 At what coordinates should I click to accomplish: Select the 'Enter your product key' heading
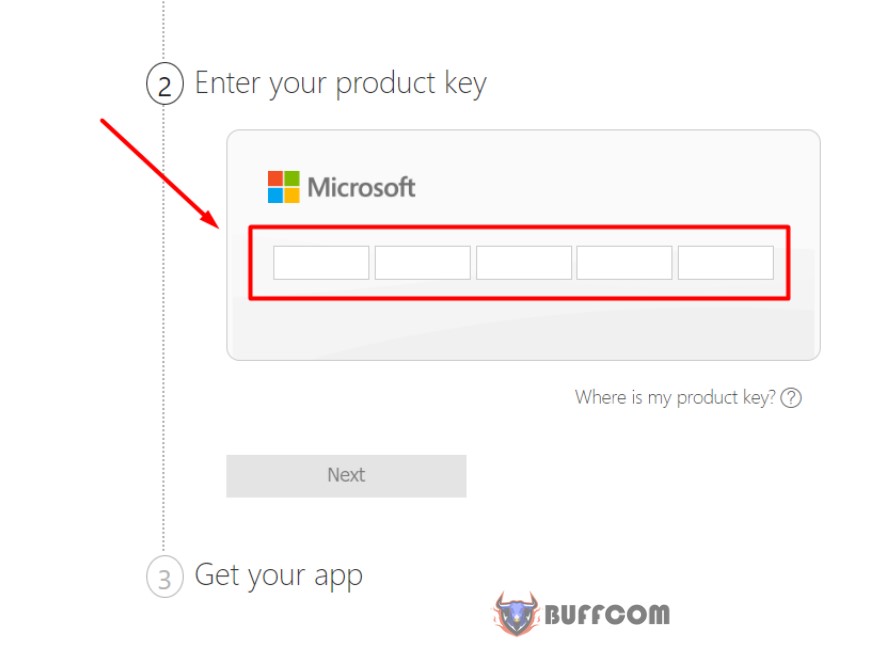(x=340, y=84)
